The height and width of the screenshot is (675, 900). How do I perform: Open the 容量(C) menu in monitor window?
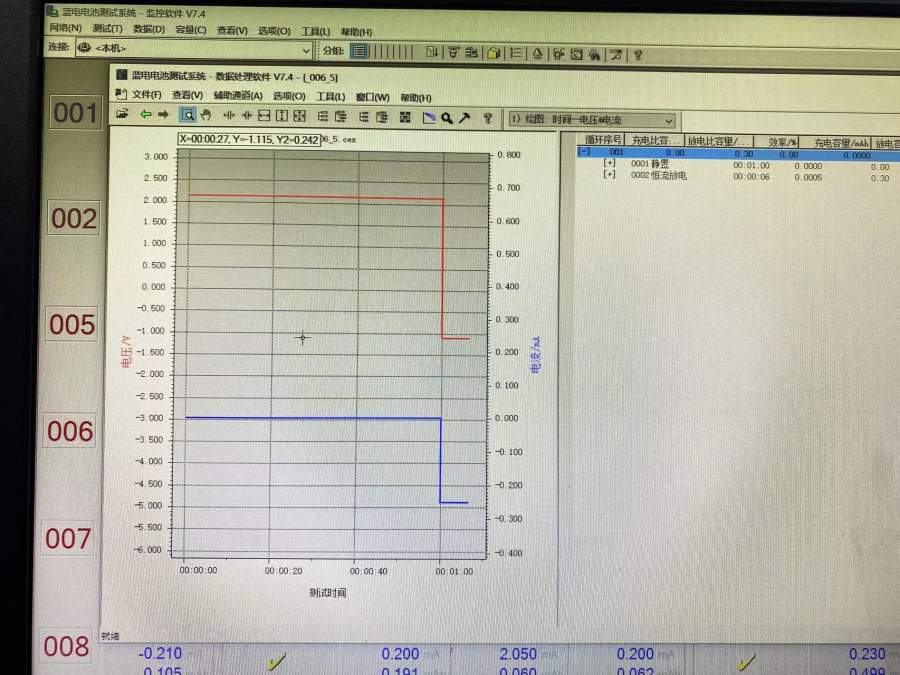pyautogui.click(x=191, y=29)
